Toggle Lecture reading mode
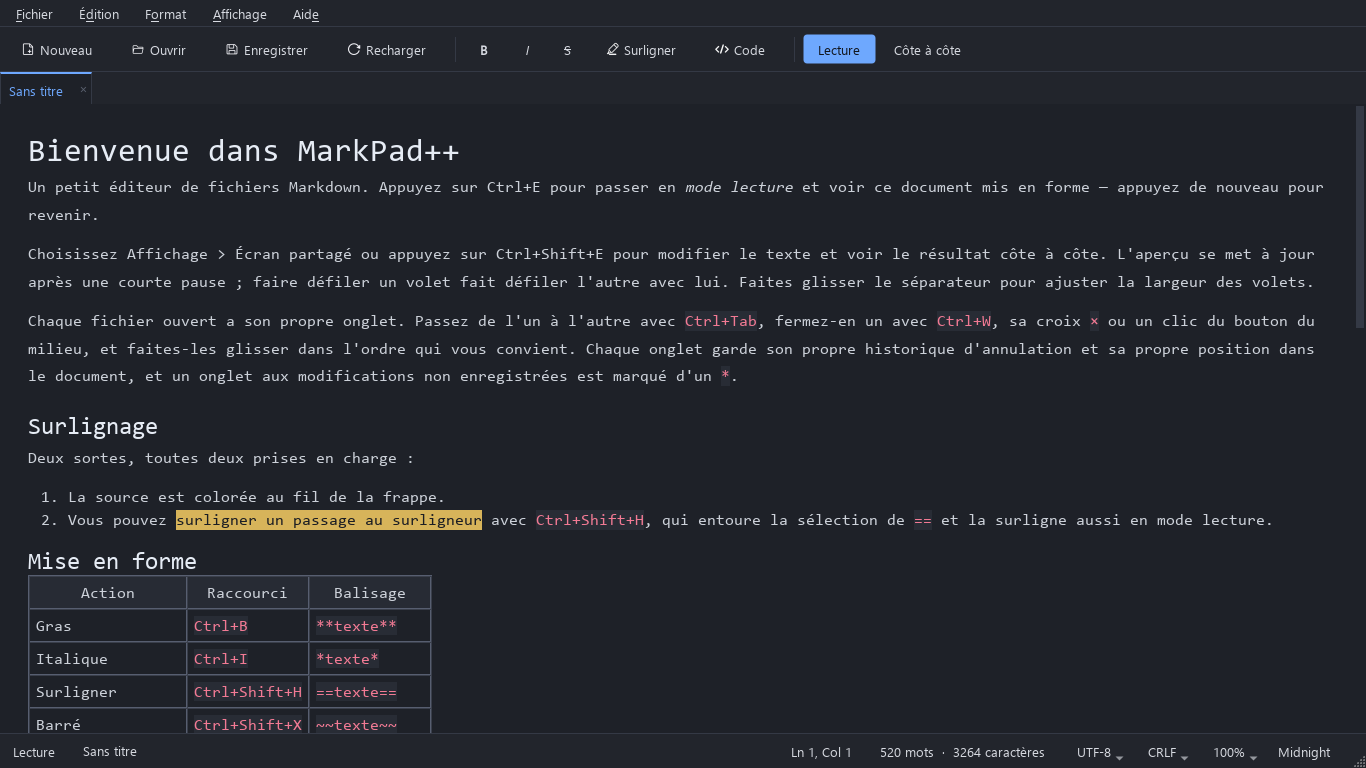Viewport: 1366px width, 768px height. [x=839, y=50]
